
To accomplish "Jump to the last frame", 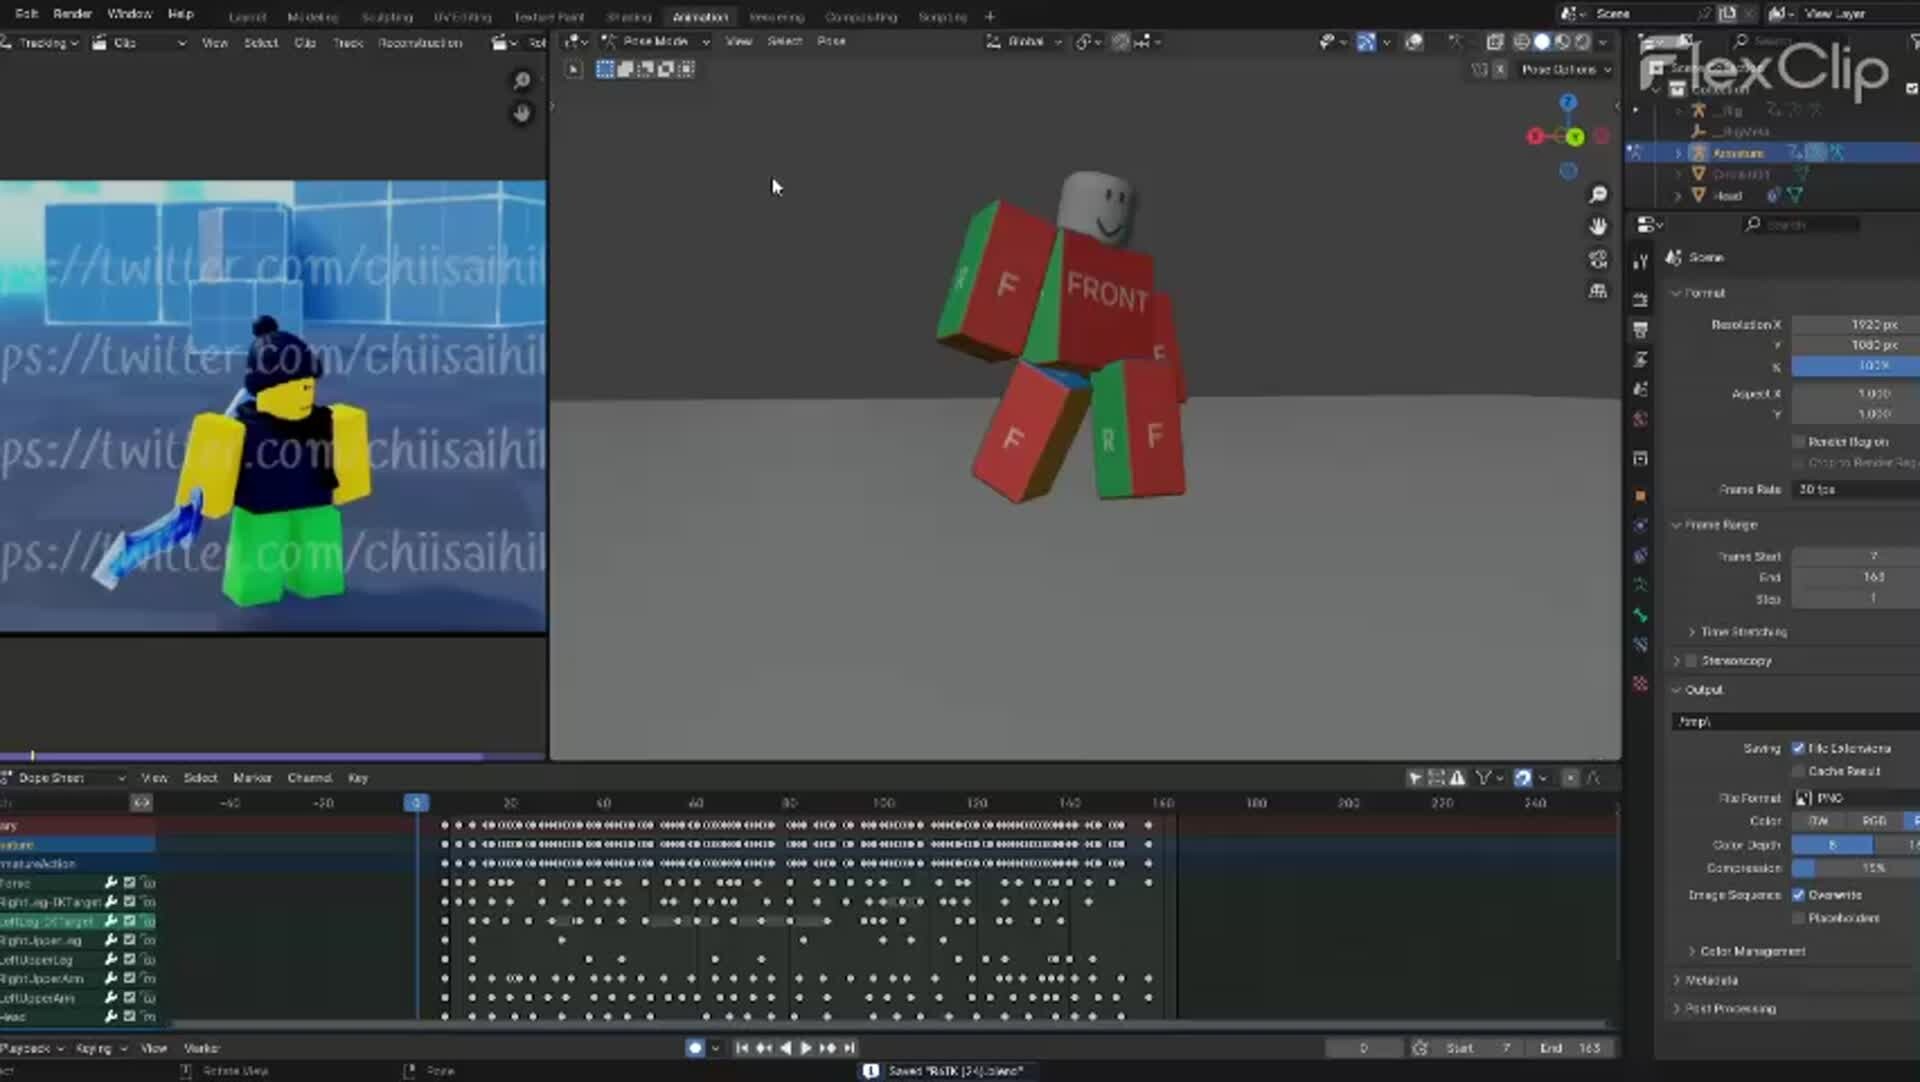I will click(x=849, y=1047).
